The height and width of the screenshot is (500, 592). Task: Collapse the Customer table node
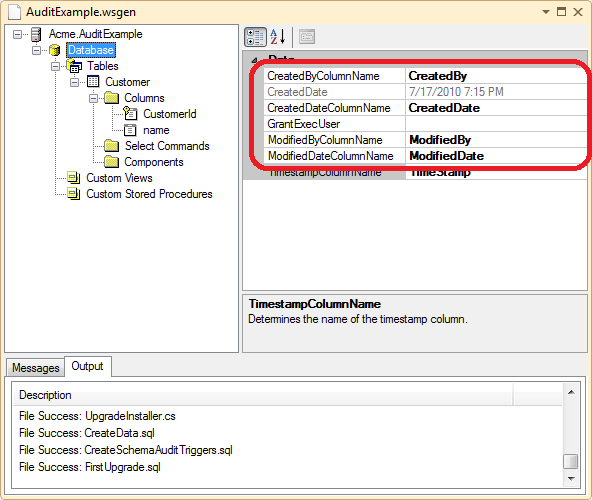click(74, 82)
